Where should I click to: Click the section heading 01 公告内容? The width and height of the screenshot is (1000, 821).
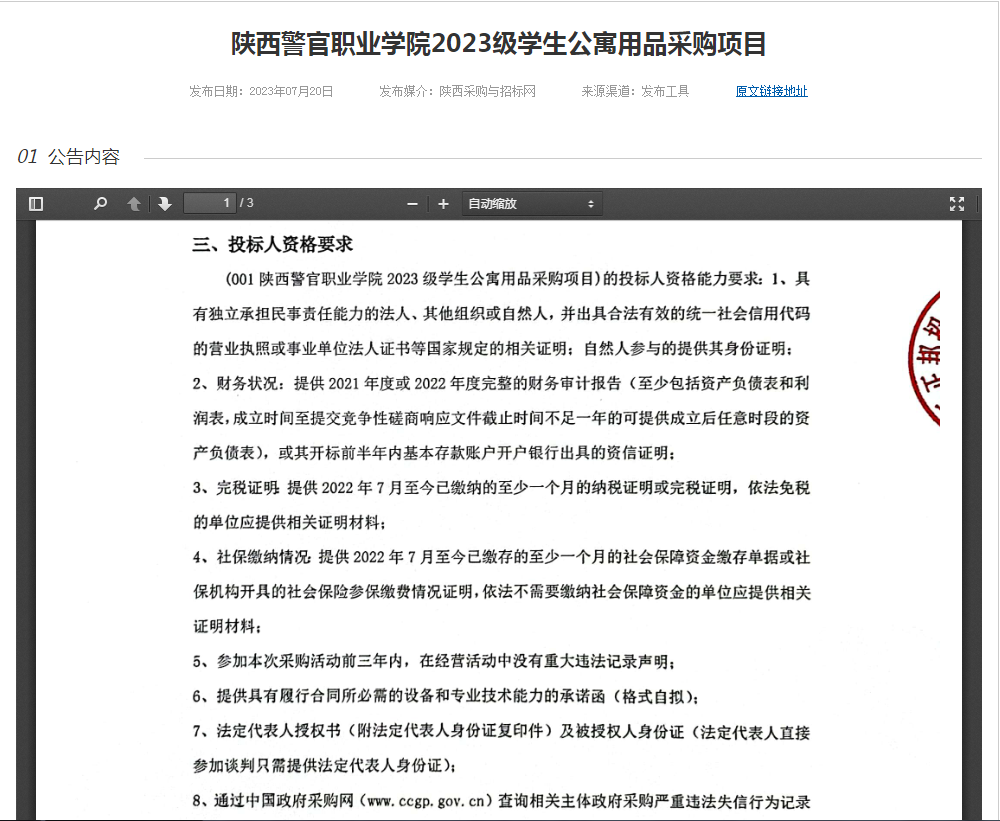click(x=69, y=156)
